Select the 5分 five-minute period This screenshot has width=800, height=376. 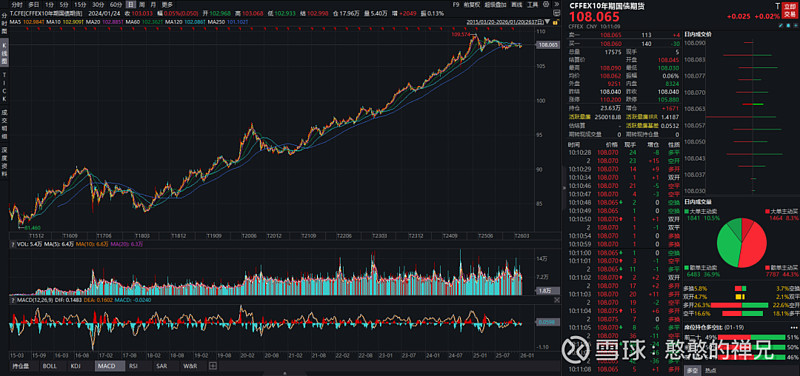pyautogui.click(x=63, y=4)
